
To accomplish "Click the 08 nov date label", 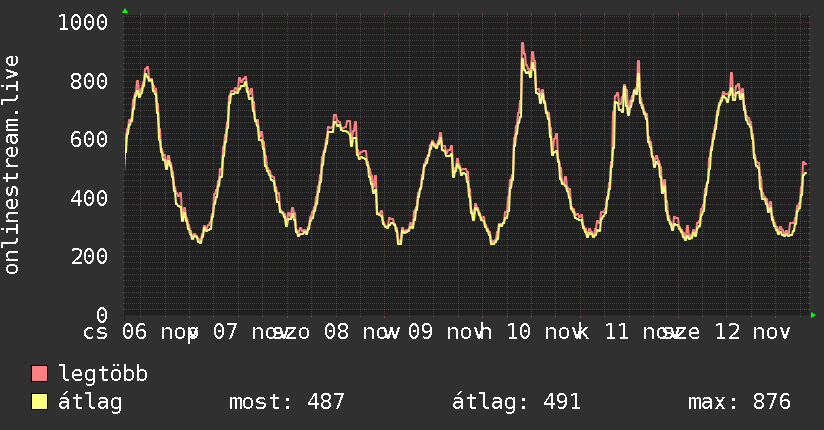I will pos(360,332).
